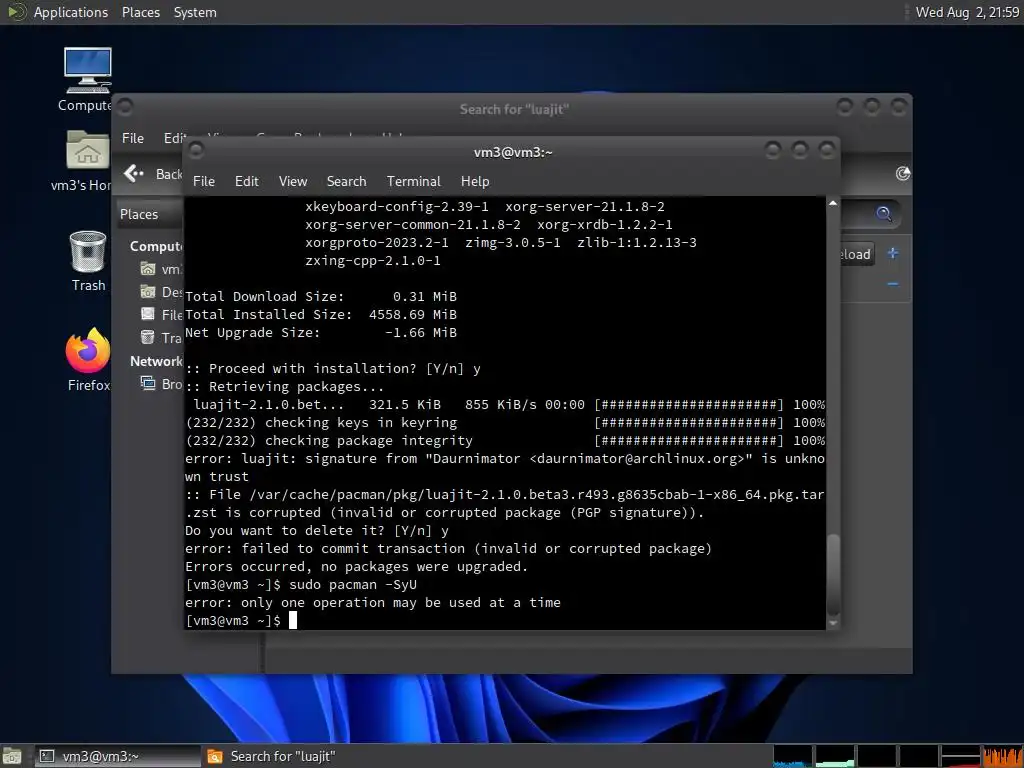Minimize the terminal window

(x=773, y=151)
